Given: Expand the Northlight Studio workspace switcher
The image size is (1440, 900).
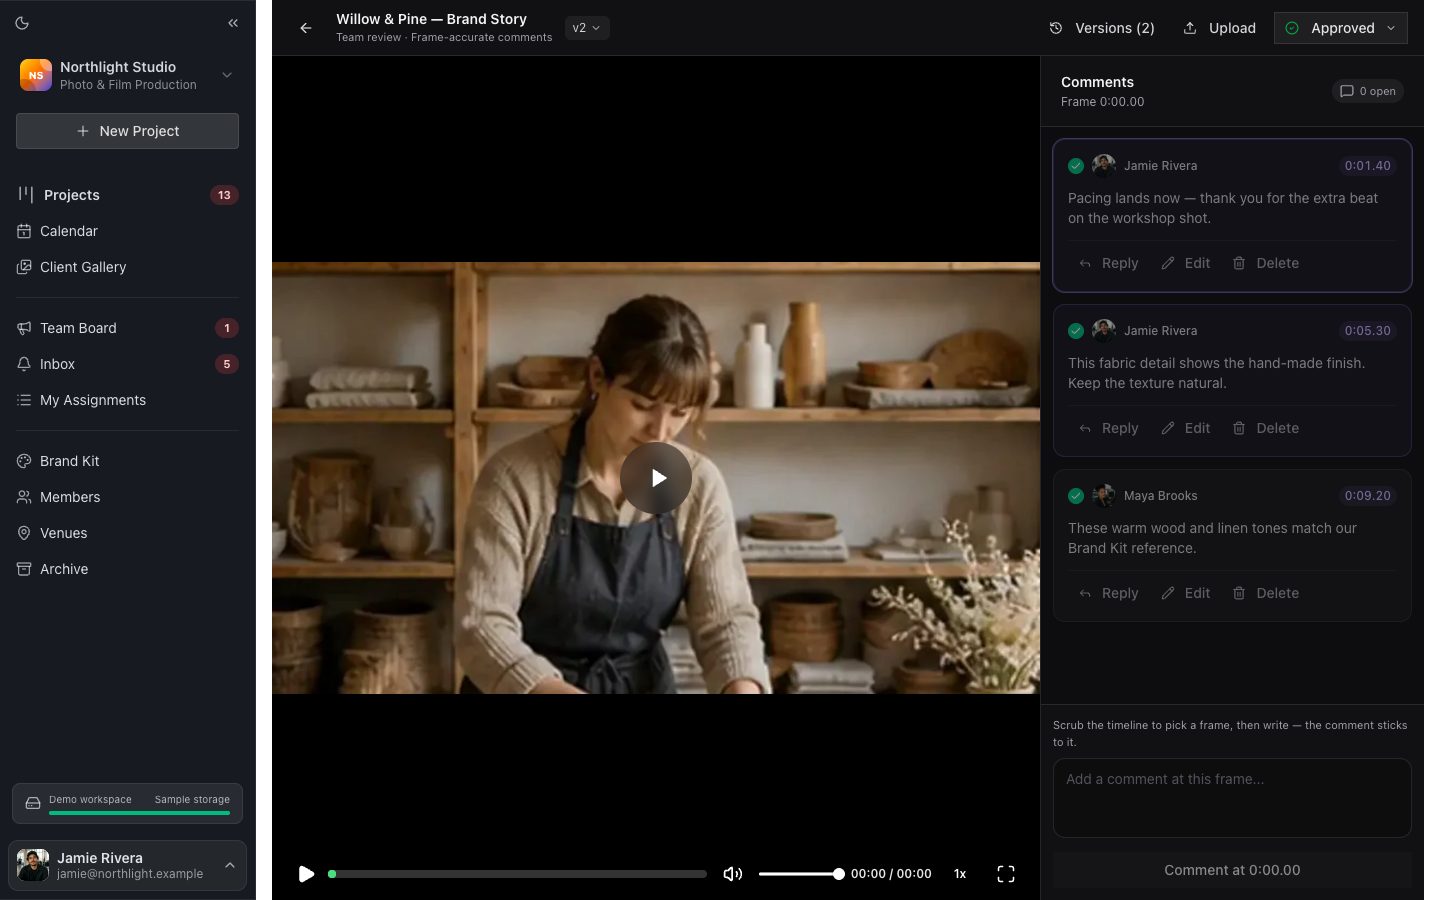Looking at the screenshot, I should pos(127,75).
